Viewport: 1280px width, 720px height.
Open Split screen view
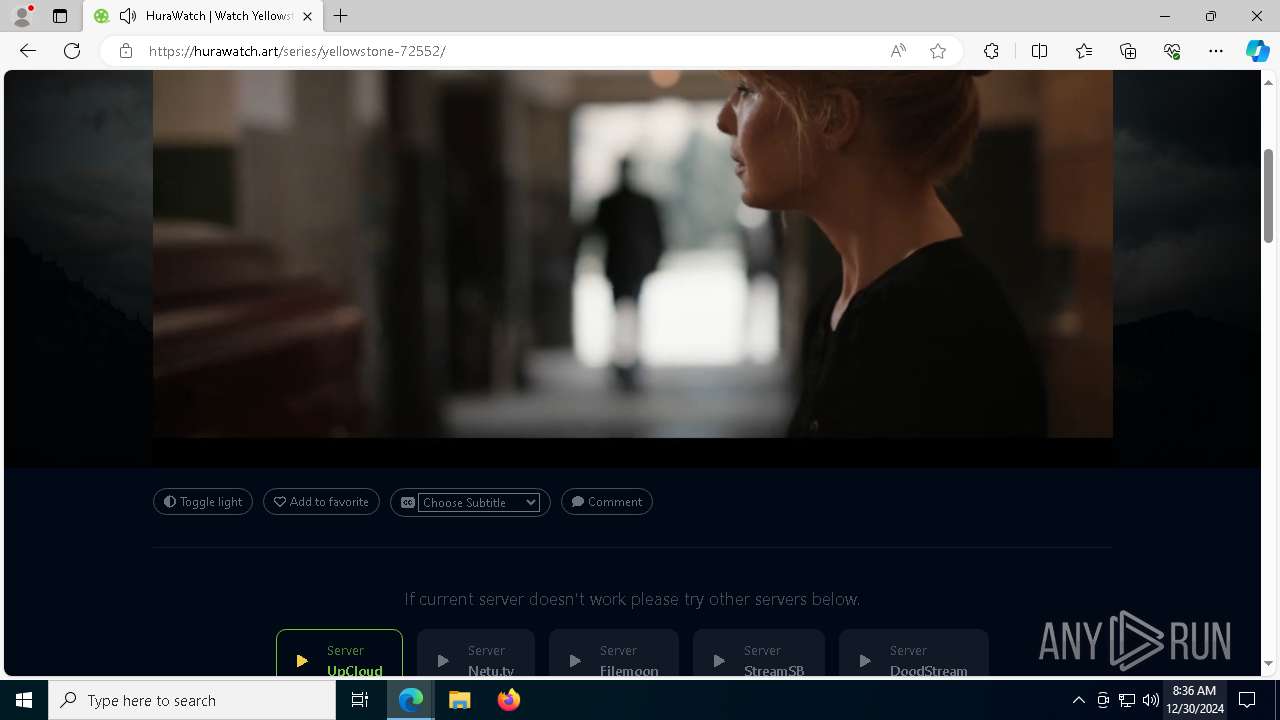(1039, 51)
